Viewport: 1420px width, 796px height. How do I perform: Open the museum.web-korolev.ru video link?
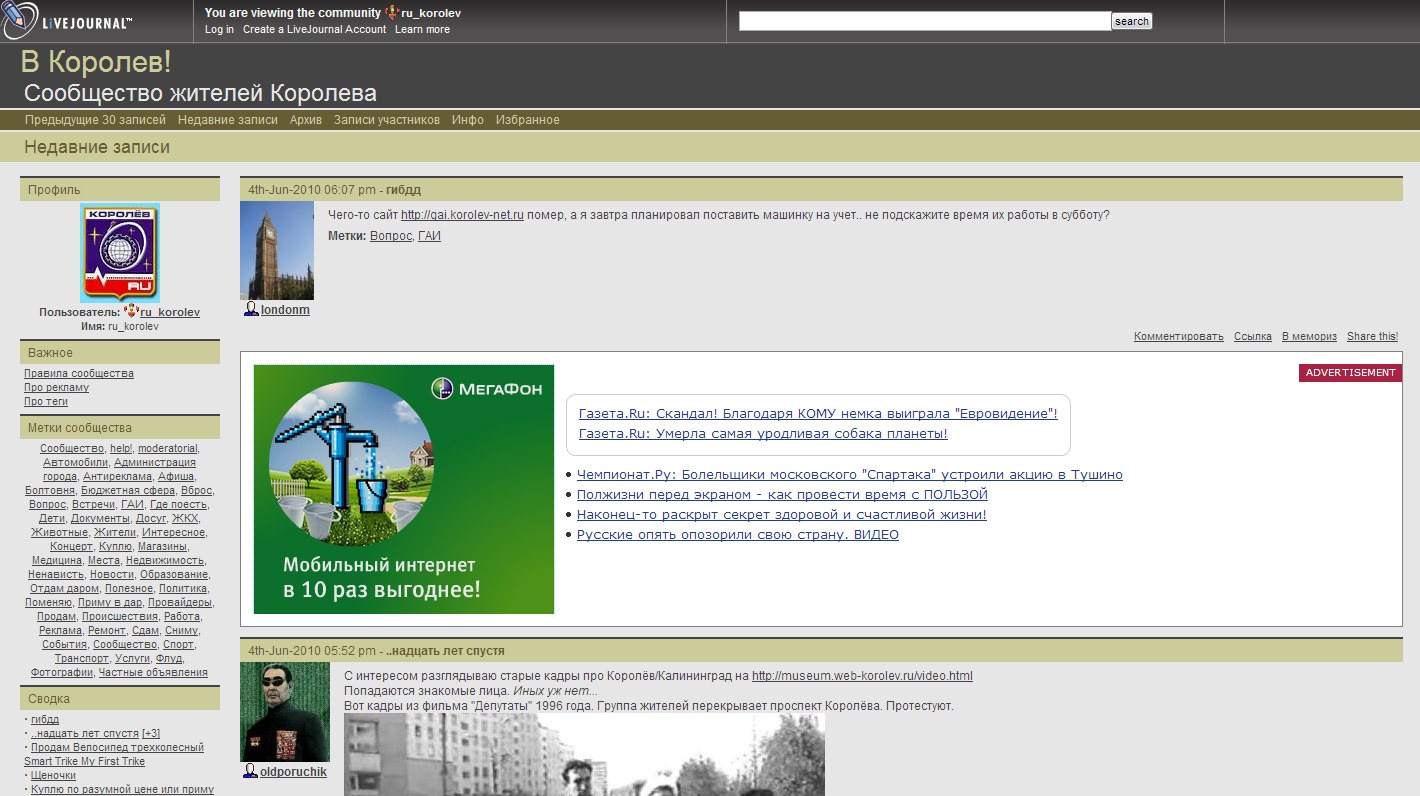tap(862, 676)
